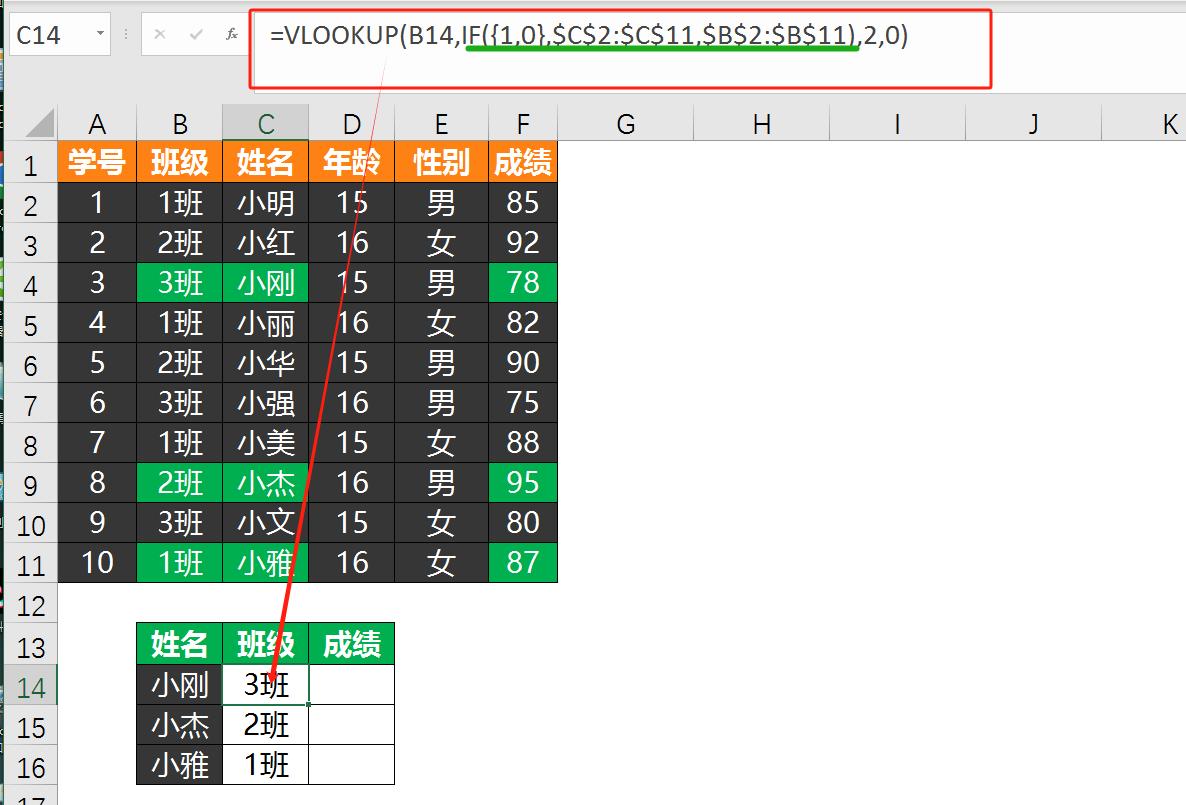Image resolution: width=1186 pixels, height=805 pixels.
Task: Click green header 成绩 in row 13
Action: pos(352,644)
